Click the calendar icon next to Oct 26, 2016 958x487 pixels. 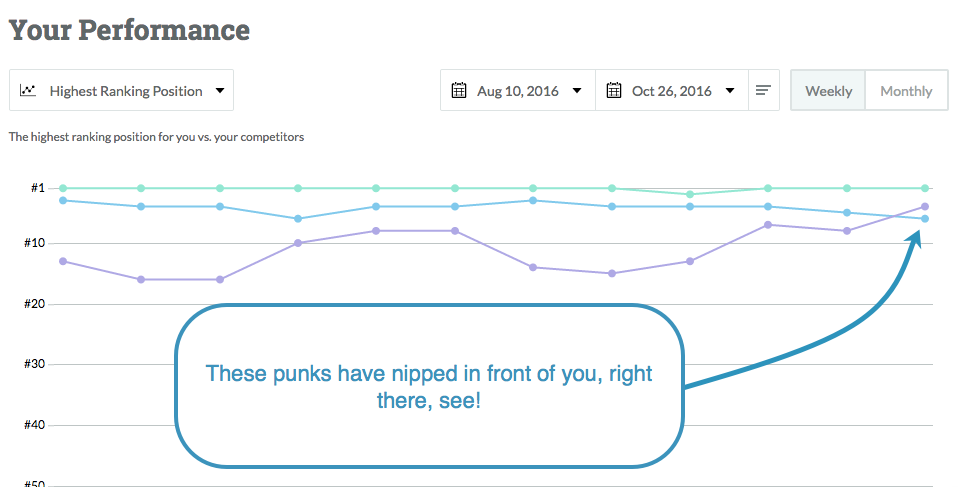tap(614, 90)
